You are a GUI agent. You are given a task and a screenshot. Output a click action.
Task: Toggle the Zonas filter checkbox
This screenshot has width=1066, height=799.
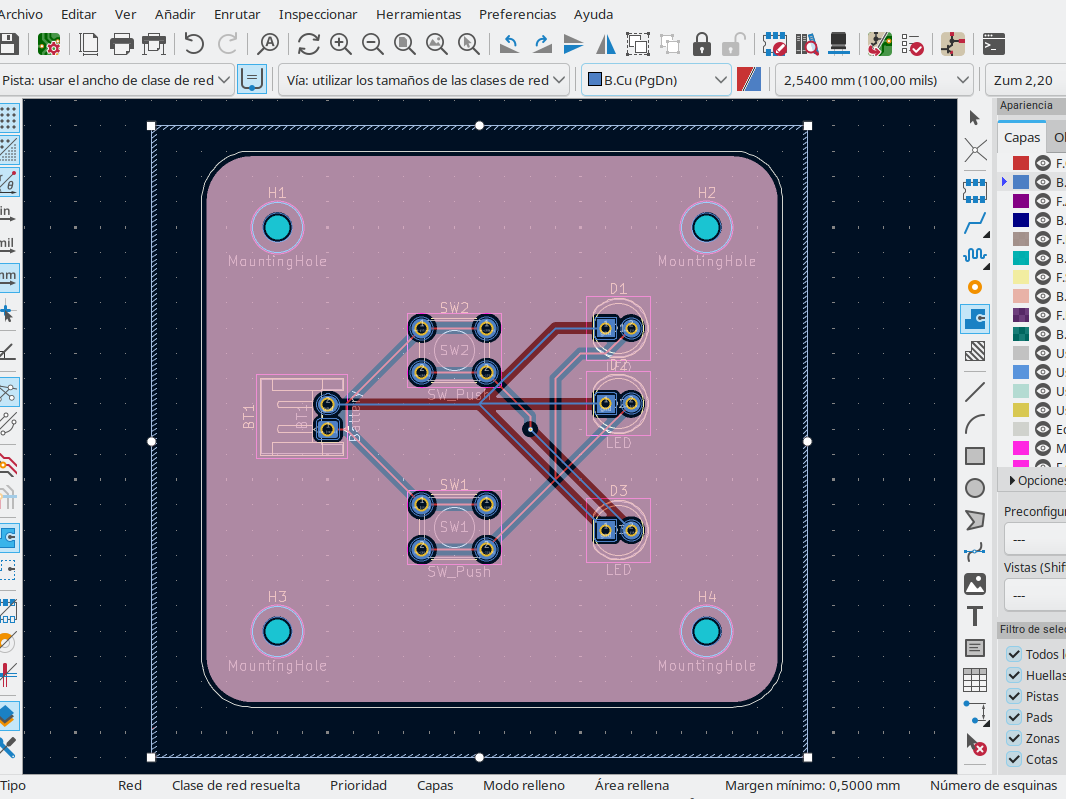point(1012,738)
